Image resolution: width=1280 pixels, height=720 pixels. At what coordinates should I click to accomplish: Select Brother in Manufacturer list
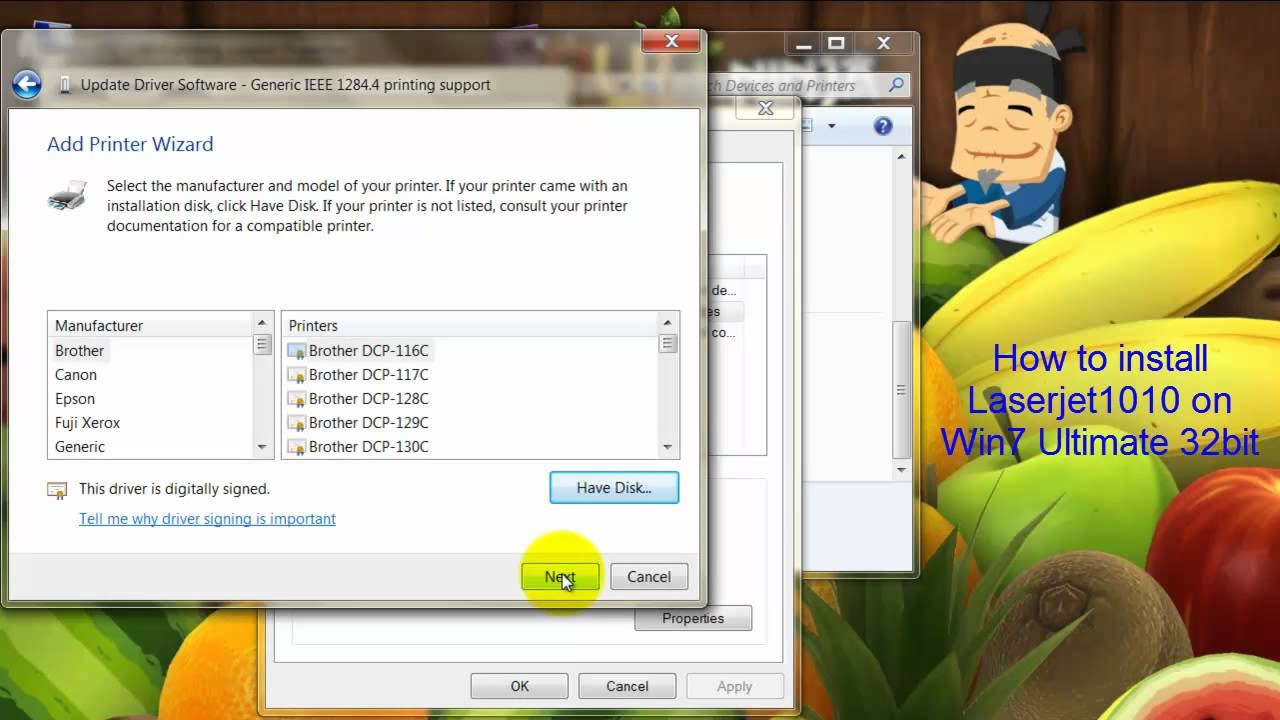pos(79,351)
